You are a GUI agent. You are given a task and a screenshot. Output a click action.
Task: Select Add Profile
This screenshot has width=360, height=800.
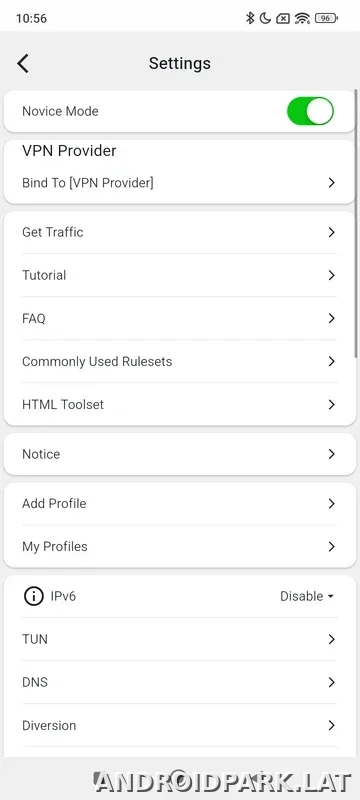179,504
